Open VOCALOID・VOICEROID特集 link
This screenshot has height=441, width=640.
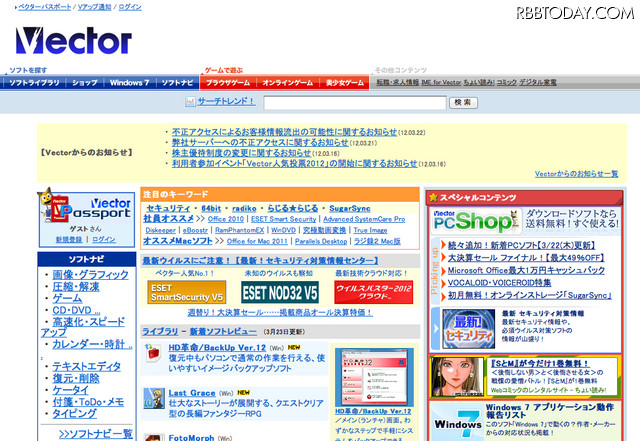pos(499,283)
